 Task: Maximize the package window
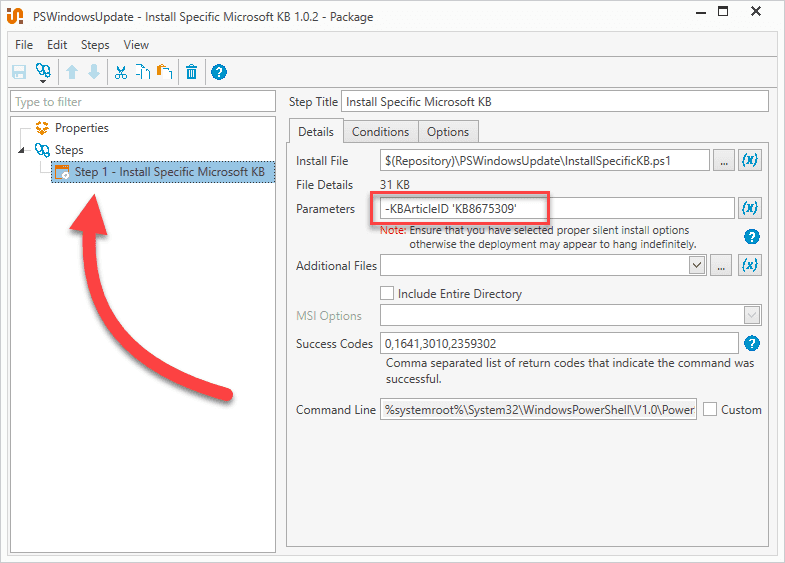pyautogui.click(x=723, y=11)
